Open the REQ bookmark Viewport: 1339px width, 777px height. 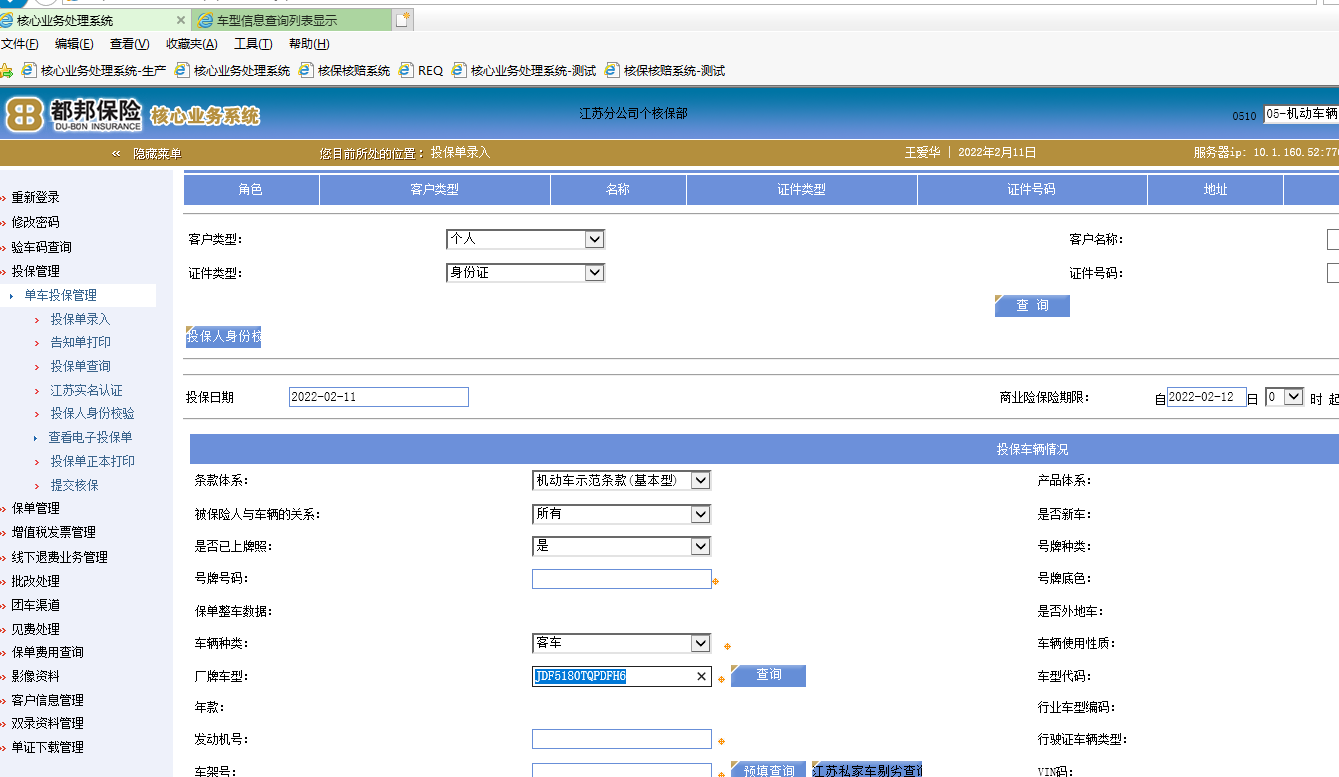tap(421, 71)
